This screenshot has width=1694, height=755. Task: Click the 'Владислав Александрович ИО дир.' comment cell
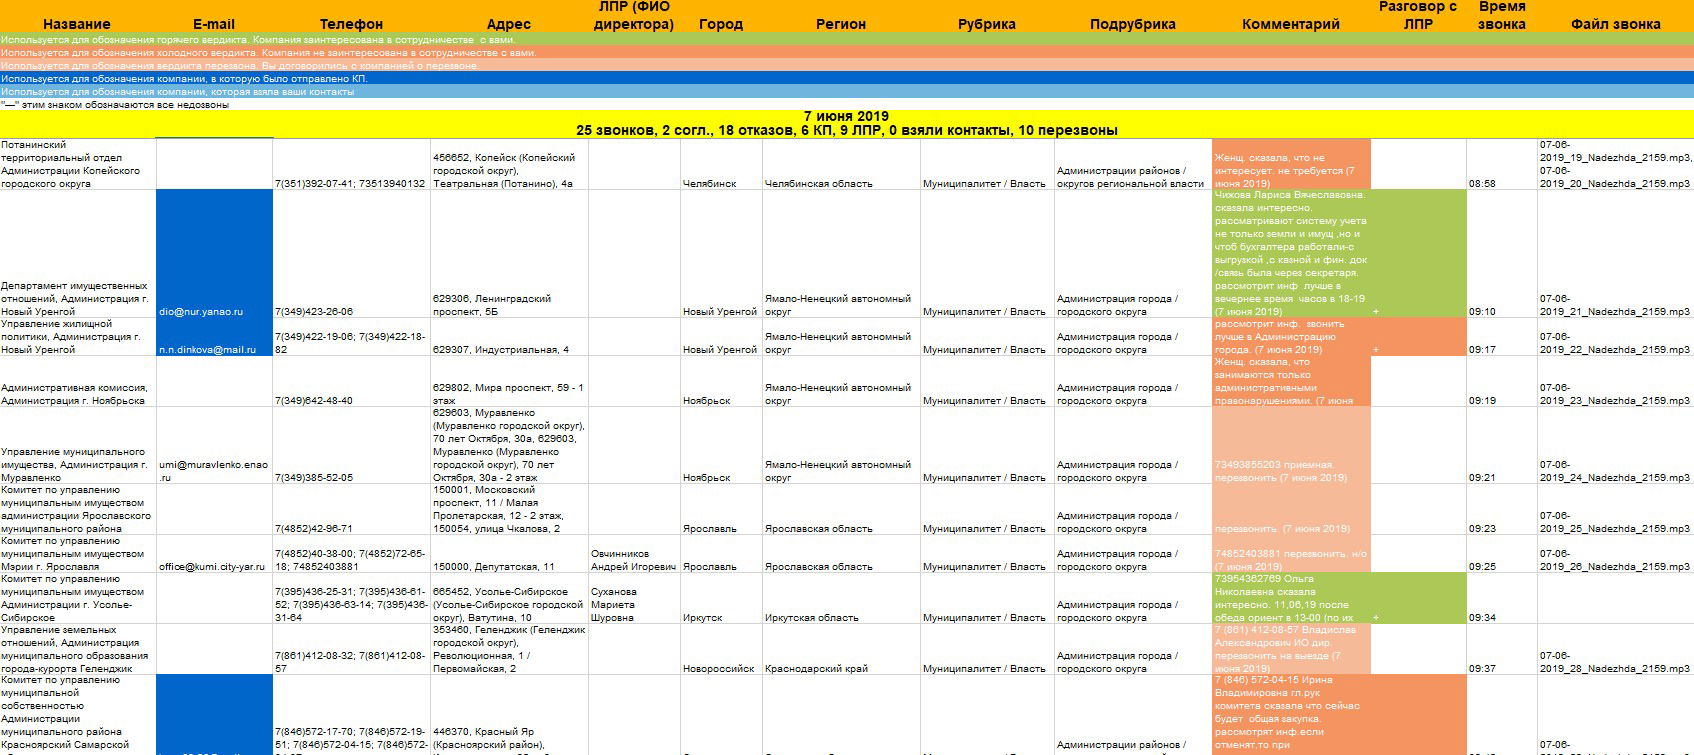1291,649
